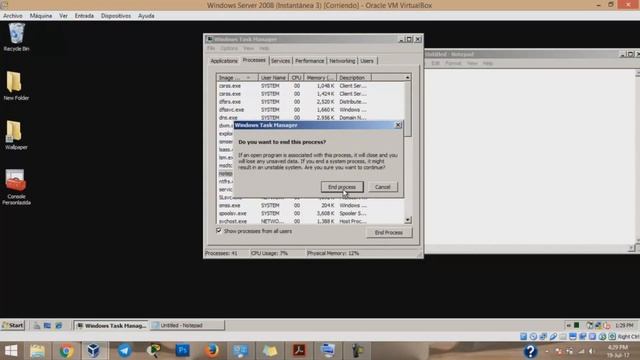This screenshot has height=360, width=640.
Task: Open the Máquina menu
Action: pos(41,16)
